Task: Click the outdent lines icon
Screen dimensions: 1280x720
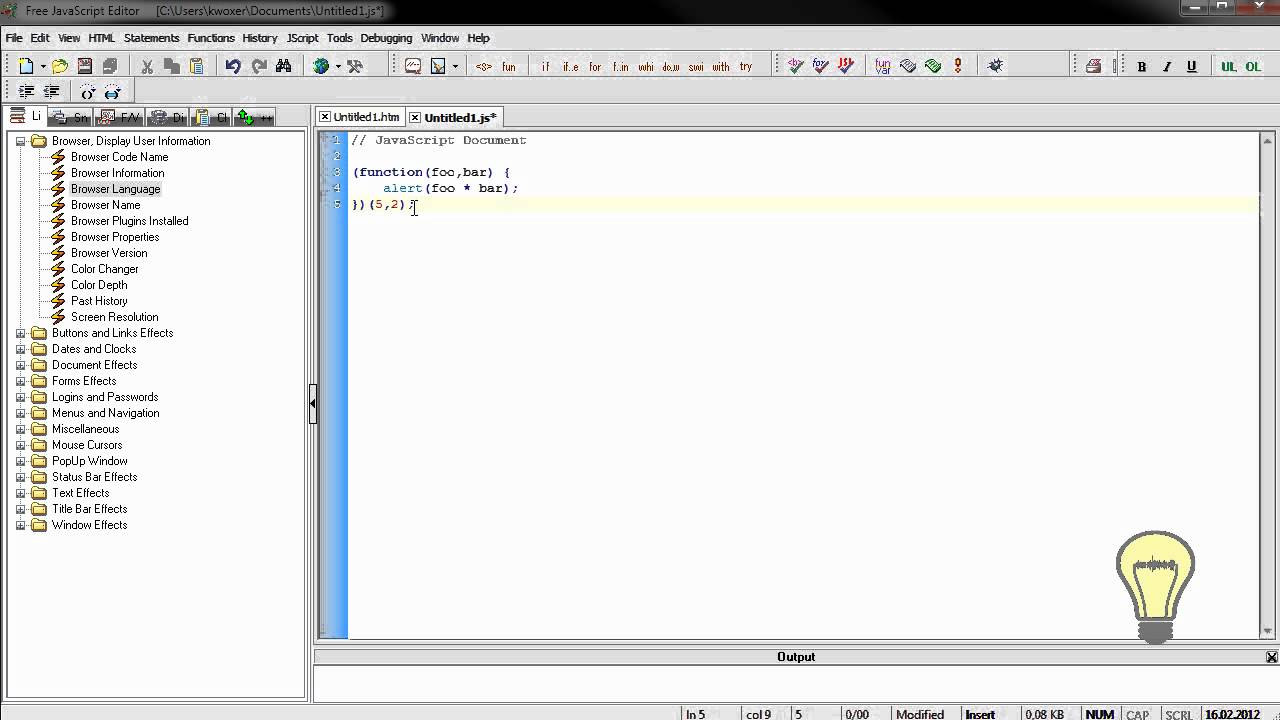Action: click(51, 91)
